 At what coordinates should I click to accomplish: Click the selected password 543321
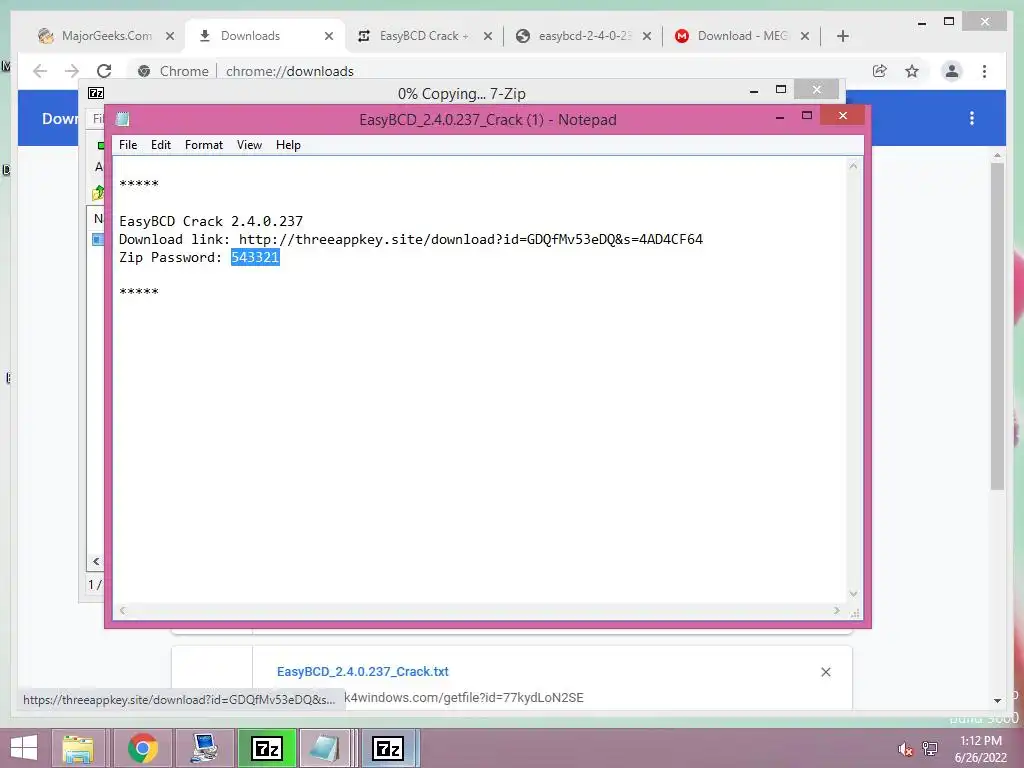point(255,257)
